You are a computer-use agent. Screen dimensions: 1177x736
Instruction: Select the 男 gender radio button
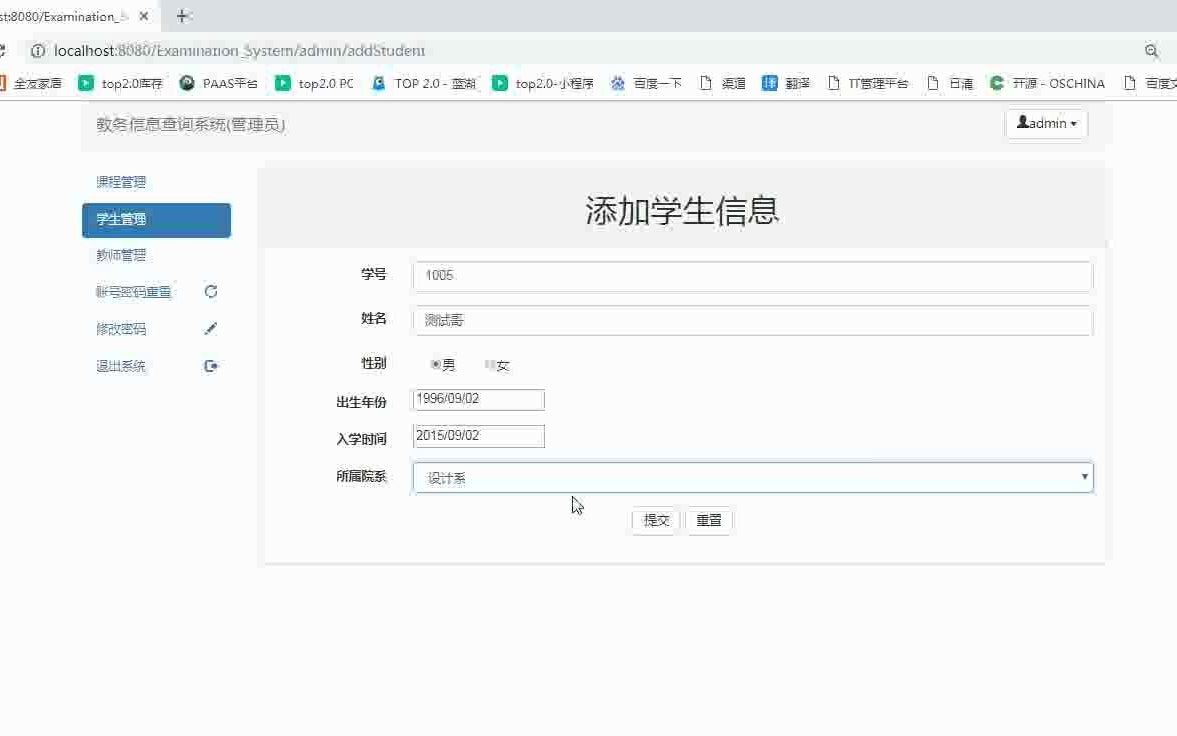pyautogui.click(x=435, y=365)
